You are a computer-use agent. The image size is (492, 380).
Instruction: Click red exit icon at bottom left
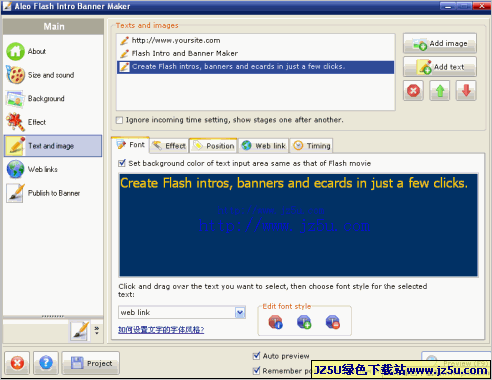(17, 363)
